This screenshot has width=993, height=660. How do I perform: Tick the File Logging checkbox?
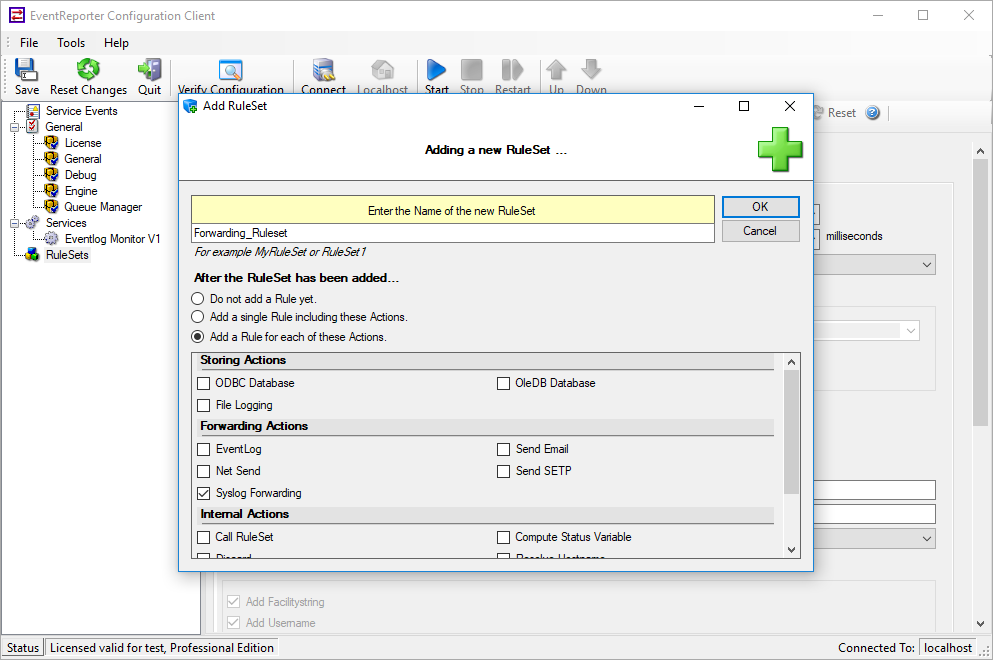click(x=203, y=405)
